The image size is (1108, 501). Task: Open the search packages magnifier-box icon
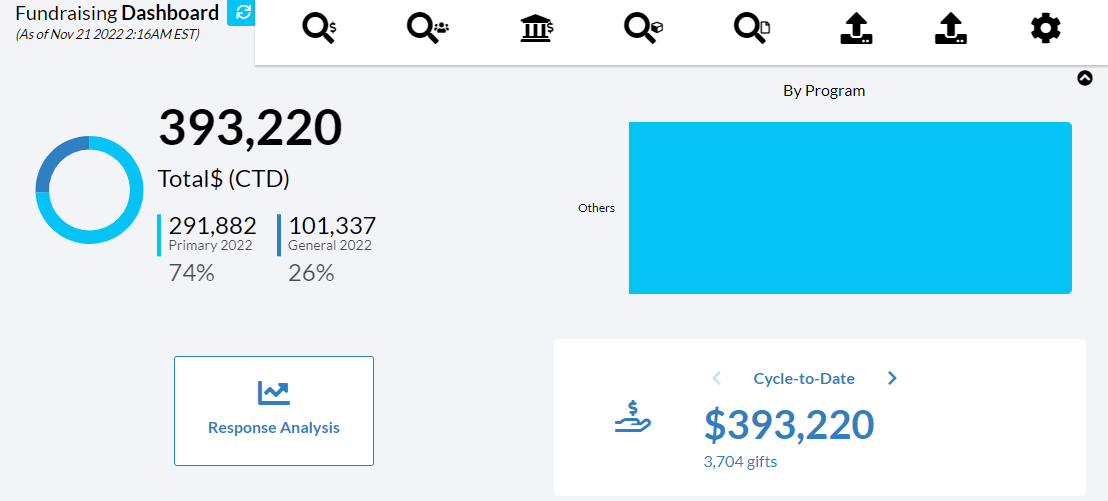pyautogui.click(x=643, y=29)
